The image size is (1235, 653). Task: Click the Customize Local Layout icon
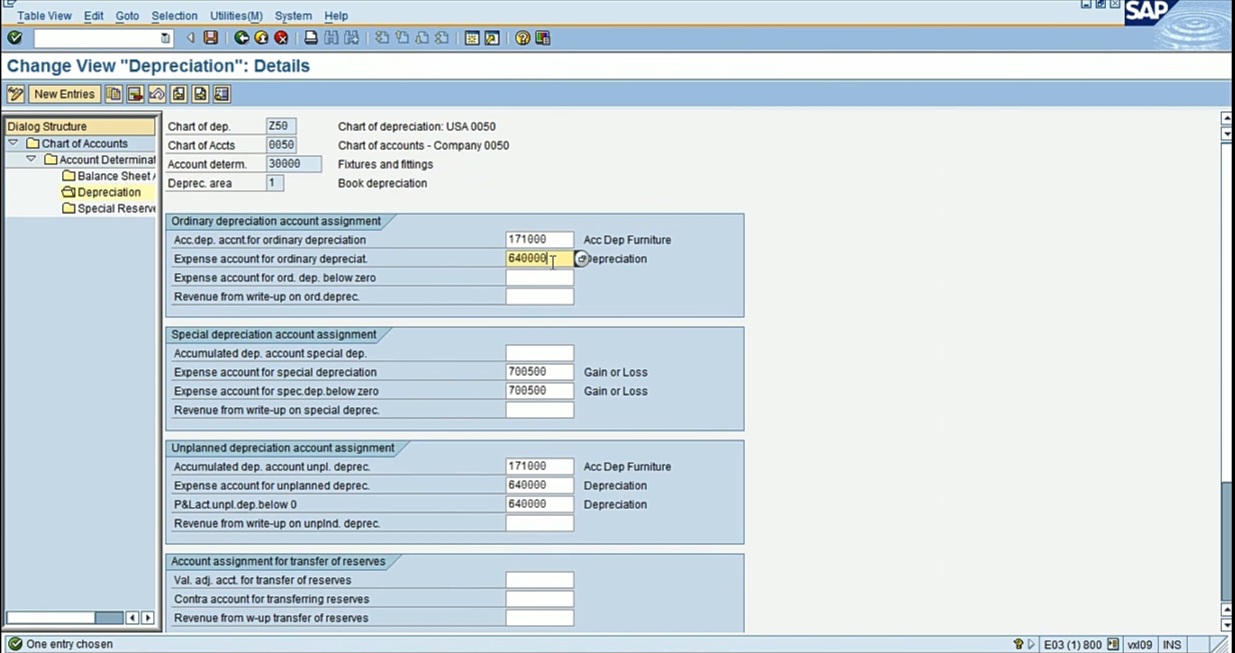click(542, 38)
